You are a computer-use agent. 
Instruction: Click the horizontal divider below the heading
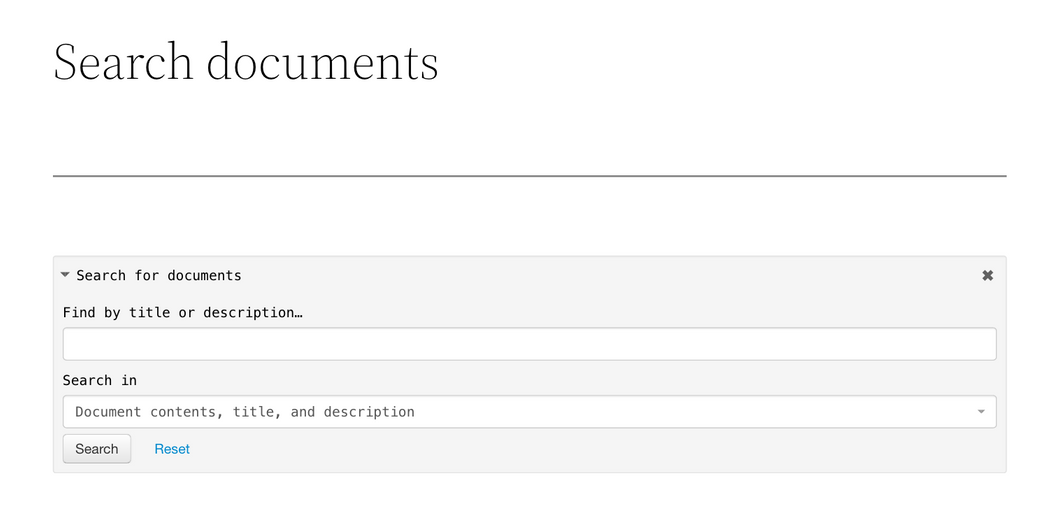click(529, 176)
